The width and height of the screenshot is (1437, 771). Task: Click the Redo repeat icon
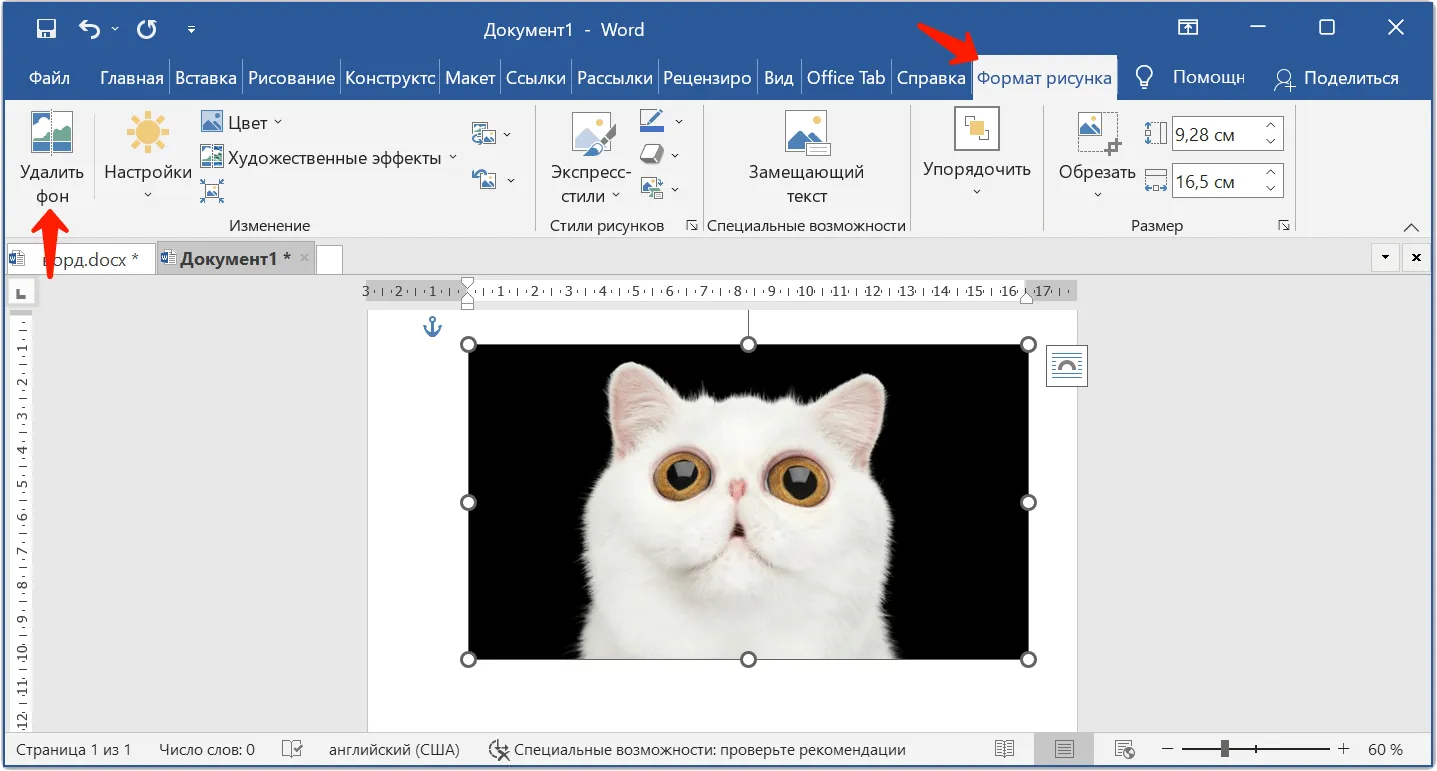tap(147, 29)
